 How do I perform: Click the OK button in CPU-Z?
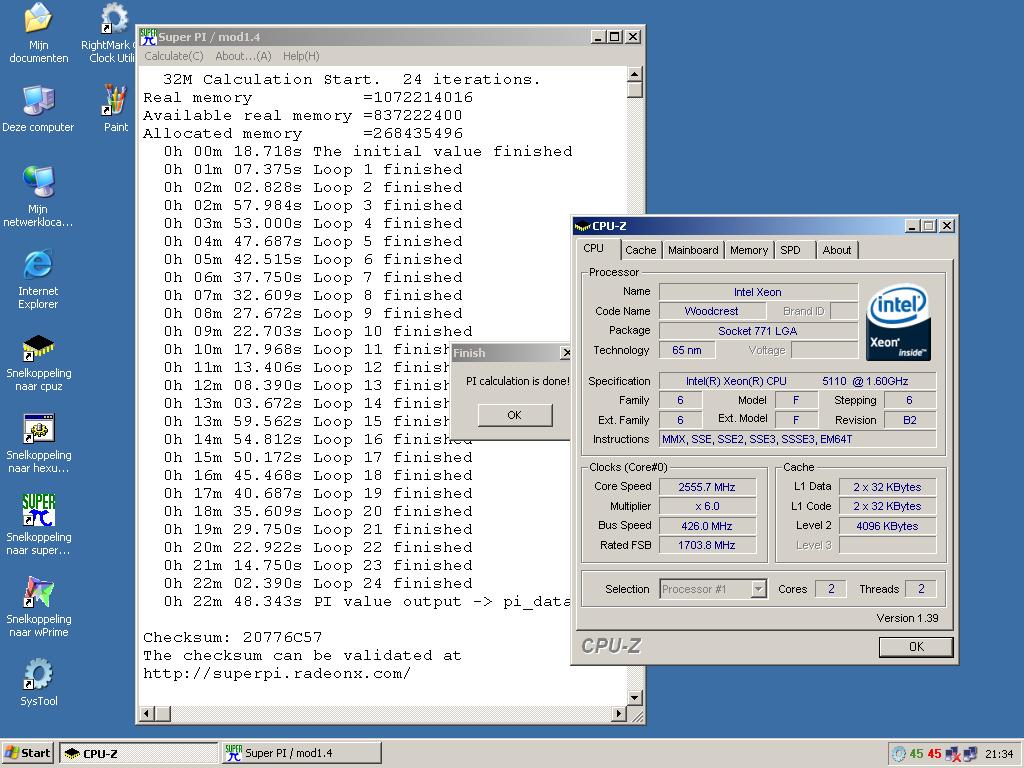pos(916,647)
